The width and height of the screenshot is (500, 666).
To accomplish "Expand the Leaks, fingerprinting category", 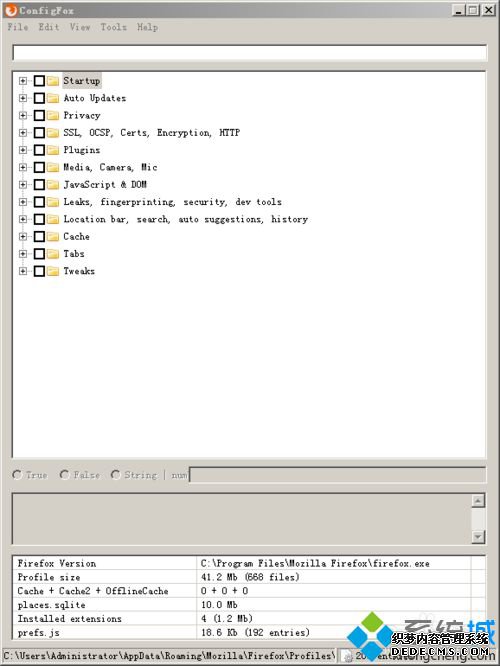I will coord(23,202).
